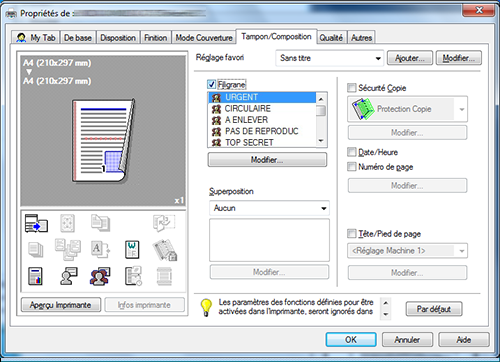Click the icon beside TOP SECRET watermark
The image size is (500, 362).
tap(217, 143)
